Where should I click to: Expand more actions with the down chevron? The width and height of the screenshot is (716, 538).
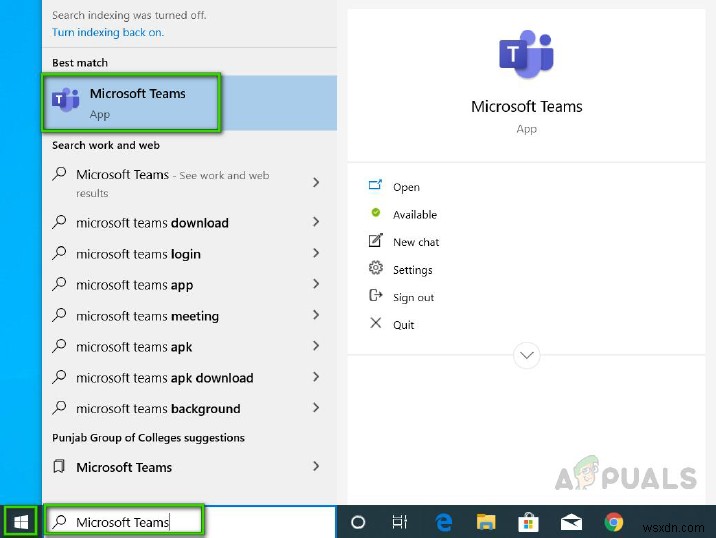(526, 355)
